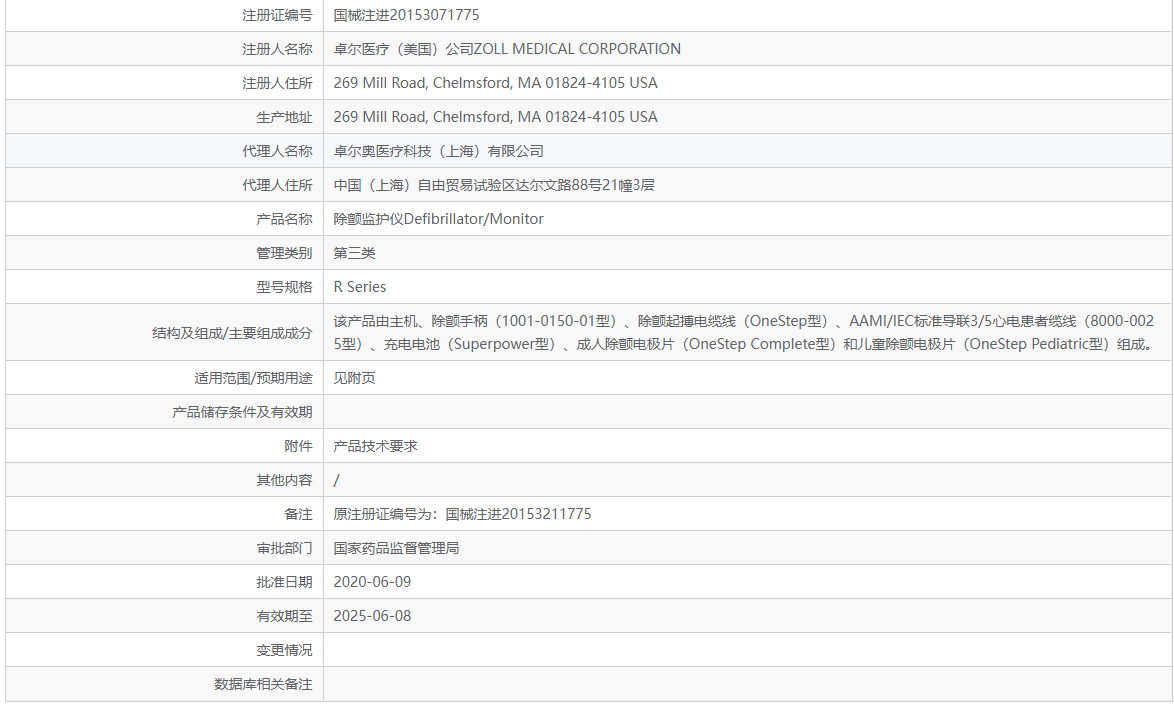
Task: Select approval date 2020-06-09
Action: [372, 582]
